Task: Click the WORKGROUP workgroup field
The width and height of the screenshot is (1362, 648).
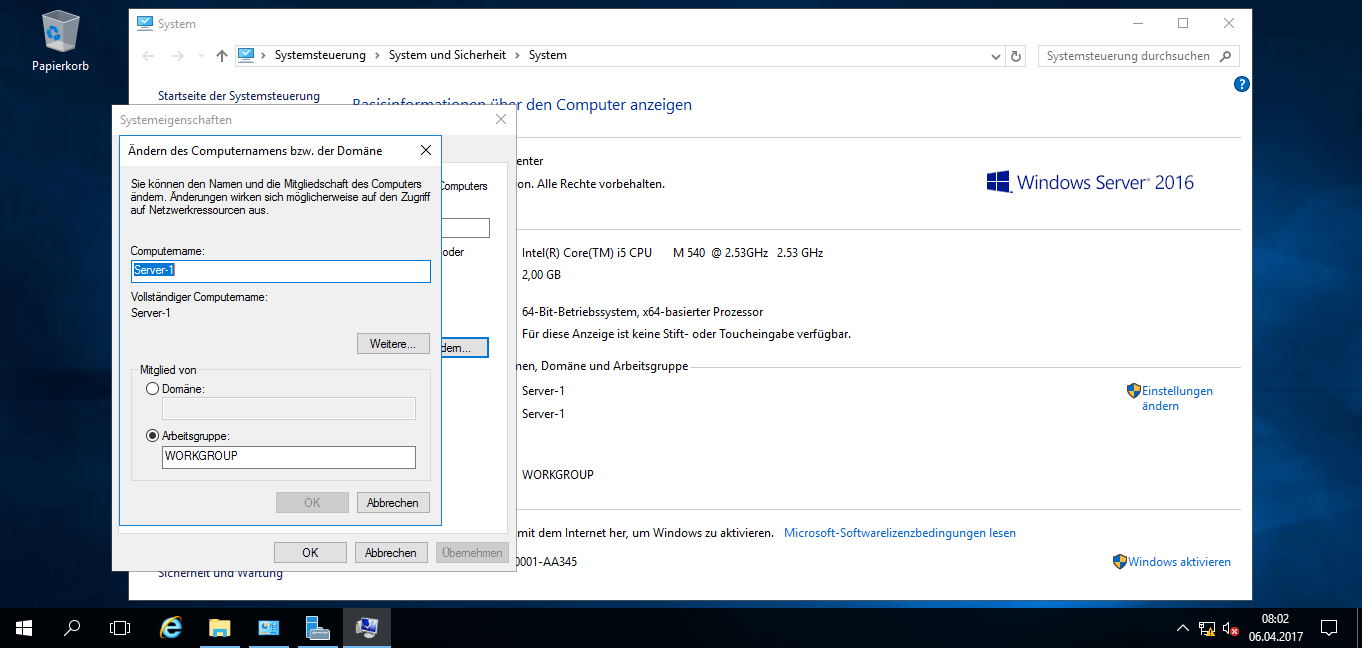Action: (x=289, y=457)
